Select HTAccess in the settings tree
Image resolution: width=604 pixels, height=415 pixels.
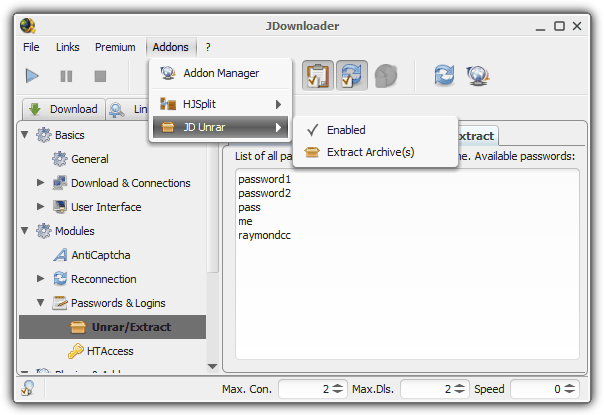[x=109, y=351]
